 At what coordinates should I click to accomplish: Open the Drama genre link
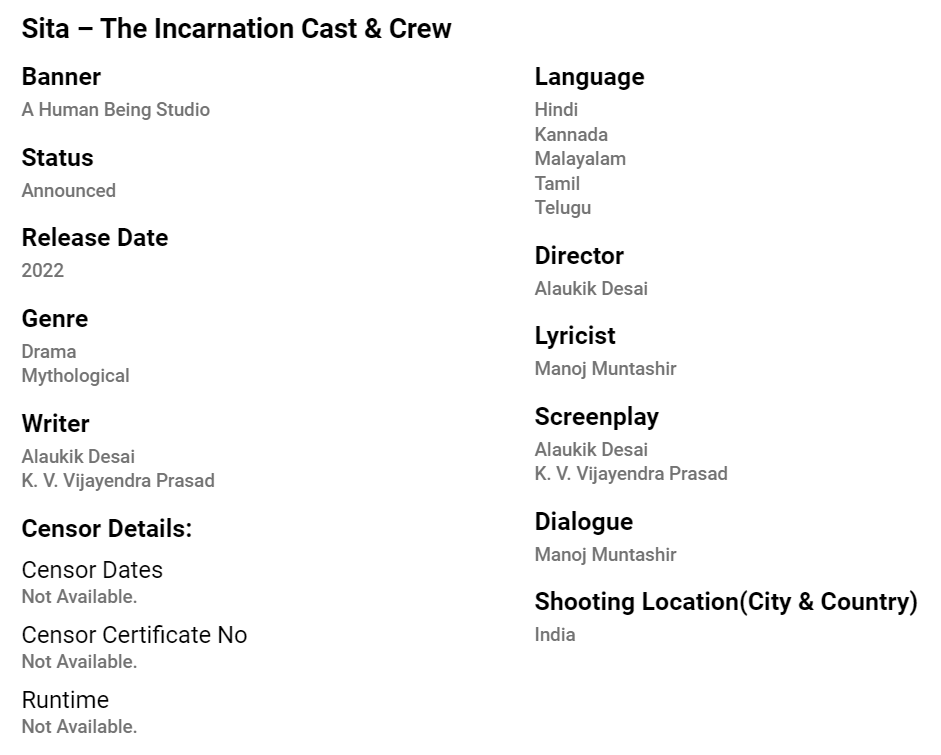click(49, 351)
